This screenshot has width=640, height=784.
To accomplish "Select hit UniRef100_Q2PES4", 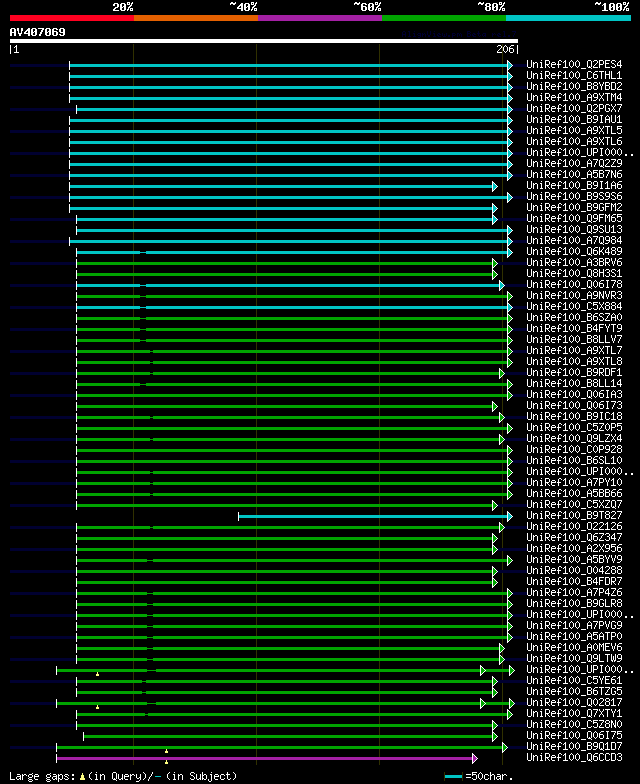I will click(574, 64).
